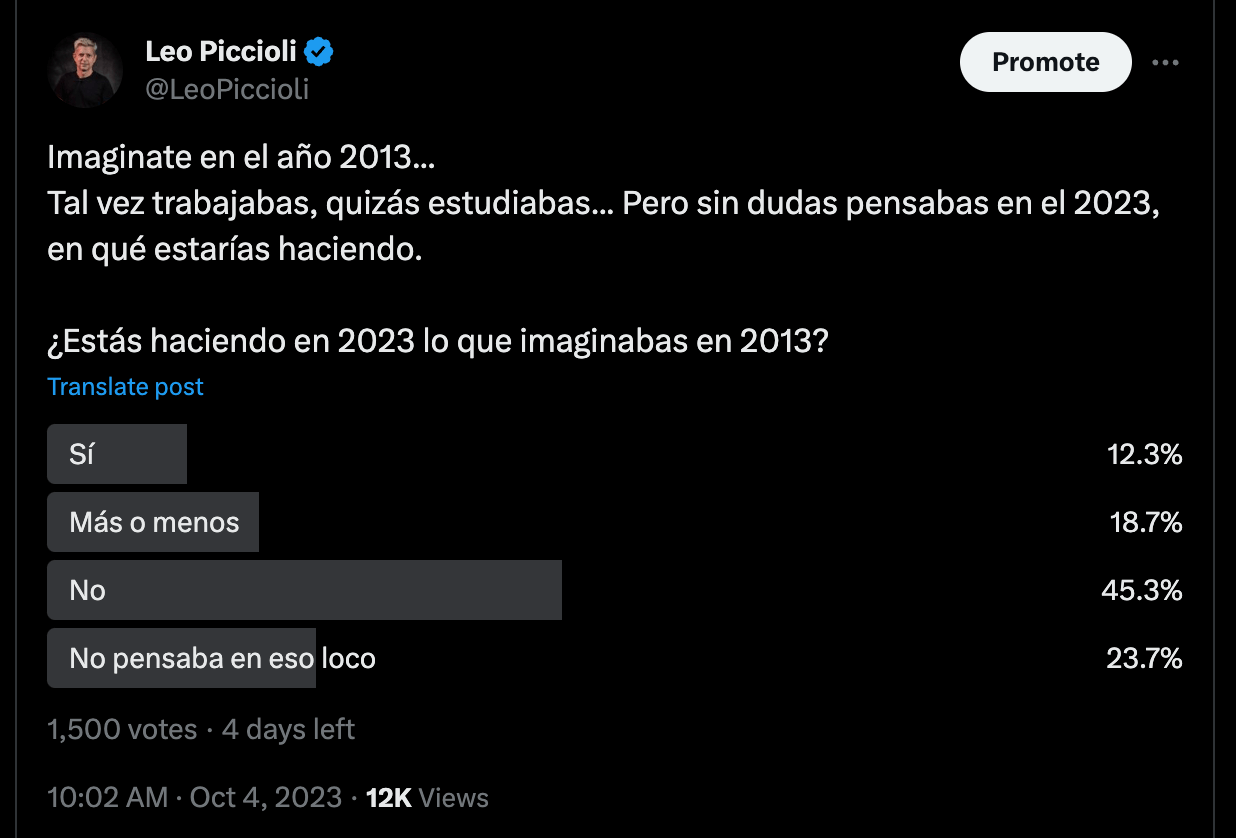Open the three-dot more options menu
The width and height of the screenshot is (1236, 838).
(1165, 62)
